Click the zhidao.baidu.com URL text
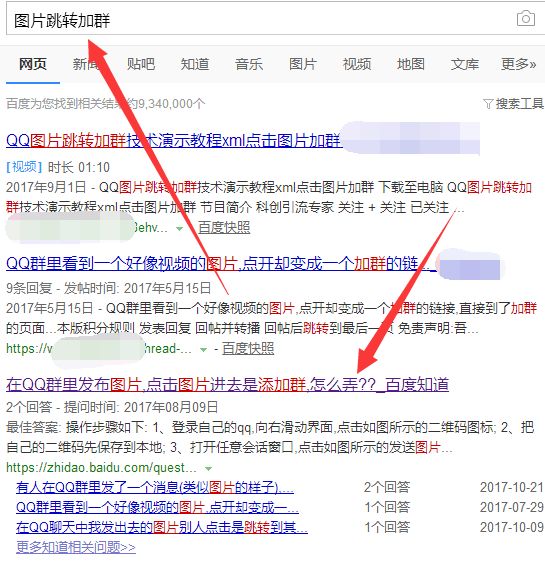The image size is (545, 562). pos(101,468)
